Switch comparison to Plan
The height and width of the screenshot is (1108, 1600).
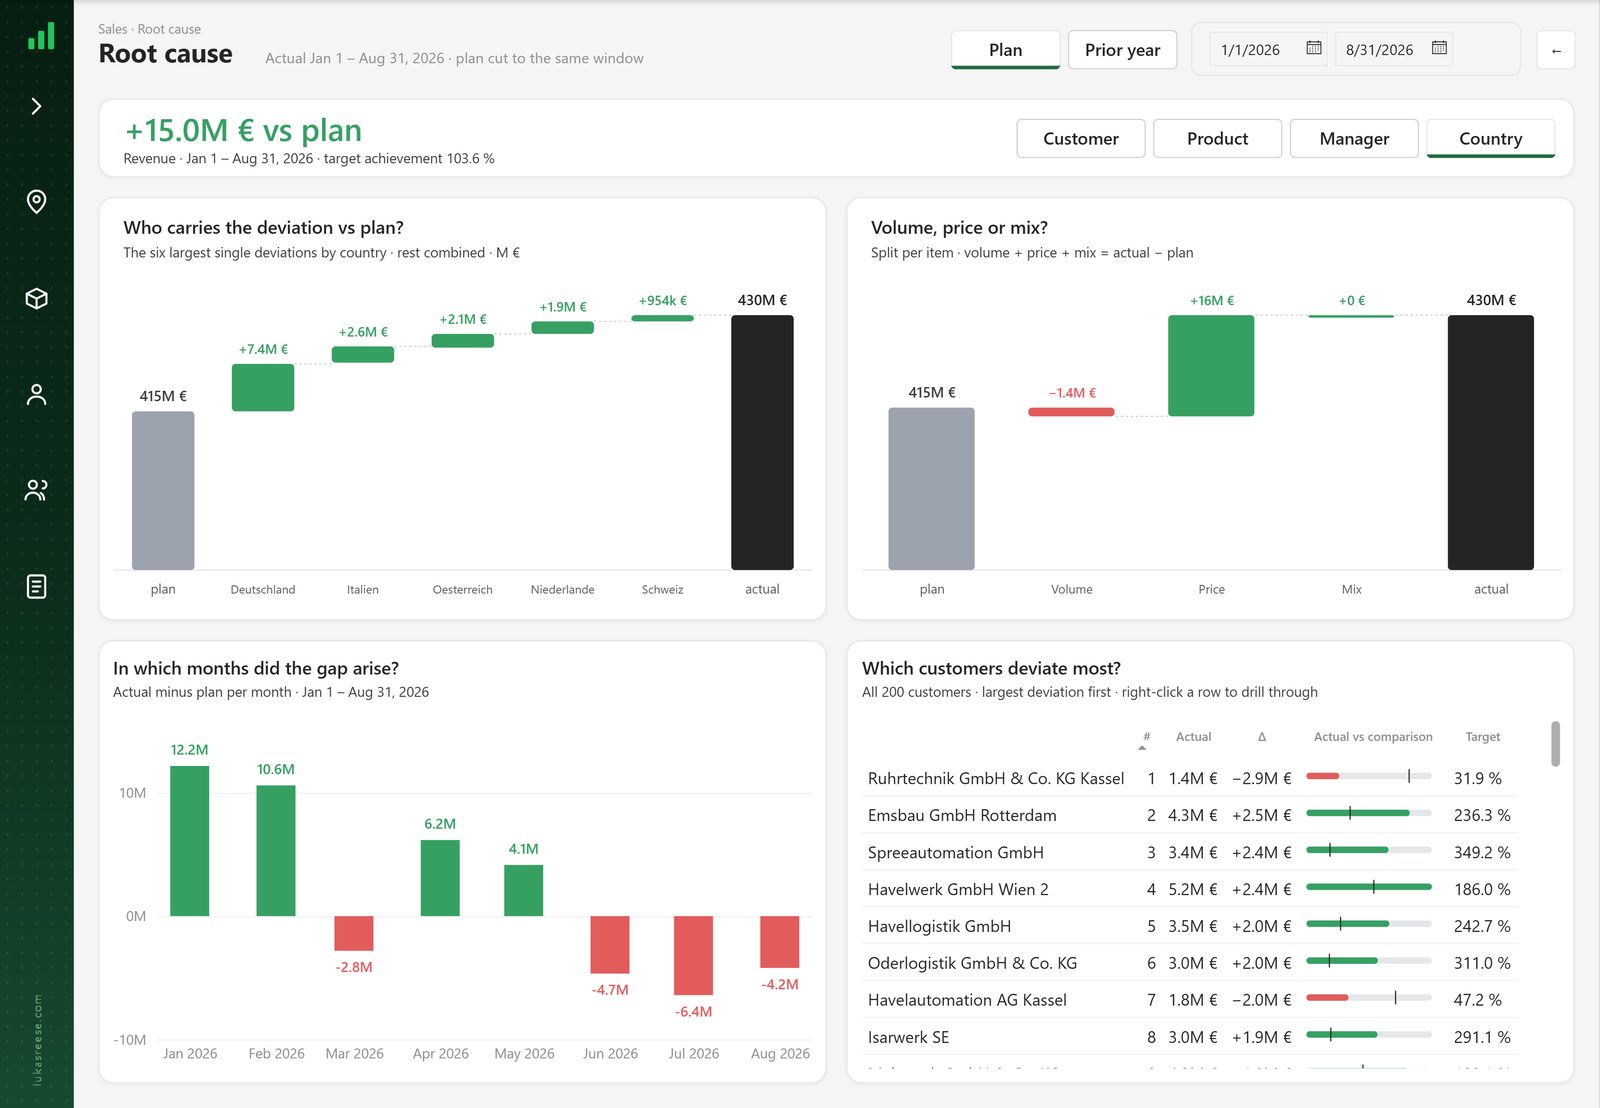(x=1005, y=50)
